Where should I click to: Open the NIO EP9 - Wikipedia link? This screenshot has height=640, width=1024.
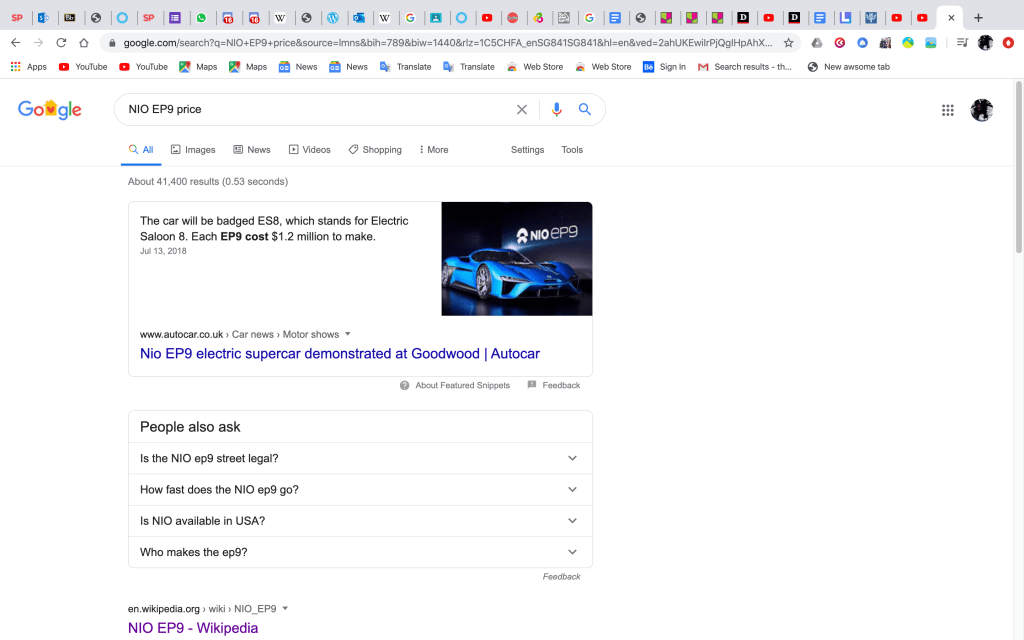click(193, 628)
